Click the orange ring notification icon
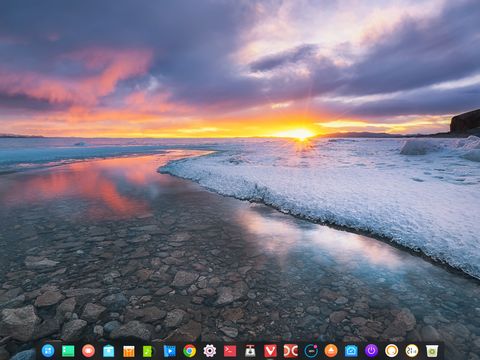 point(392,351)
